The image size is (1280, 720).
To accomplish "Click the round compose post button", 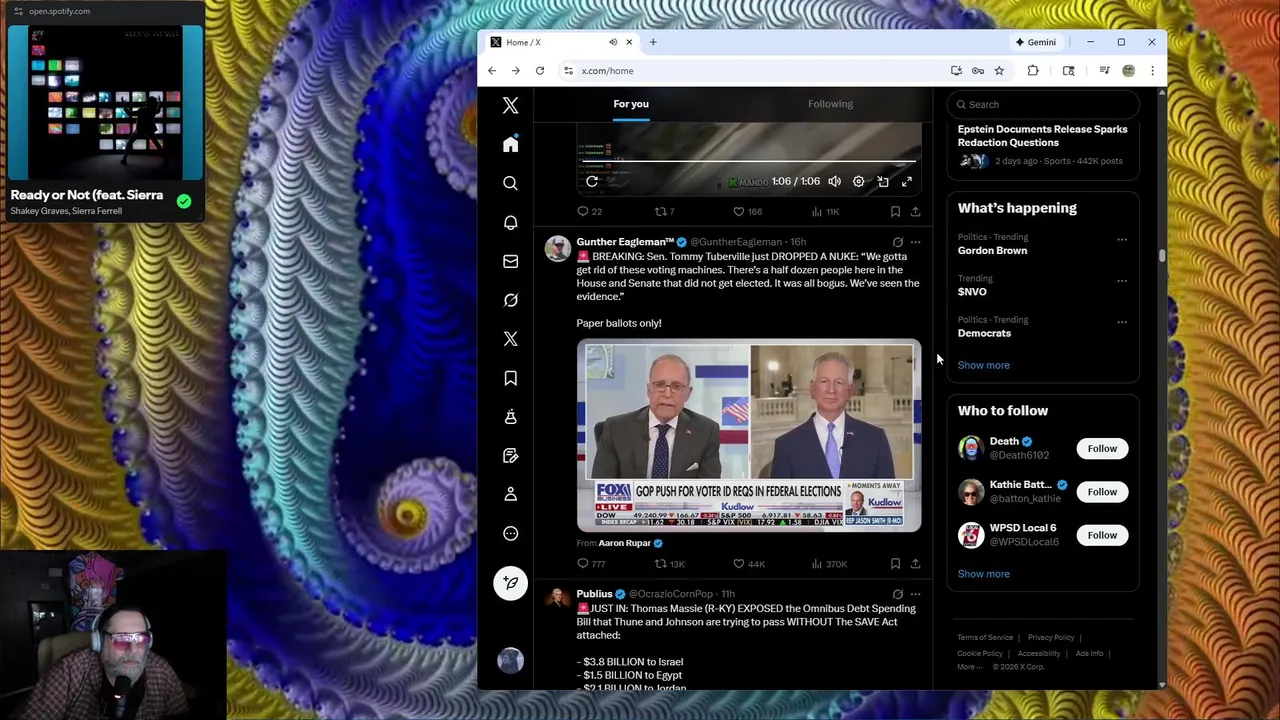I will click(510, 583).
